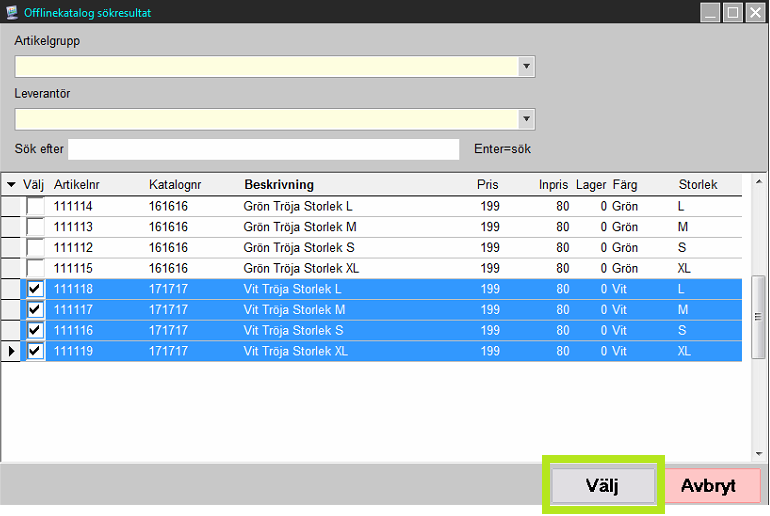Cancel with the Avbryt button

click(x=708, y=487)
